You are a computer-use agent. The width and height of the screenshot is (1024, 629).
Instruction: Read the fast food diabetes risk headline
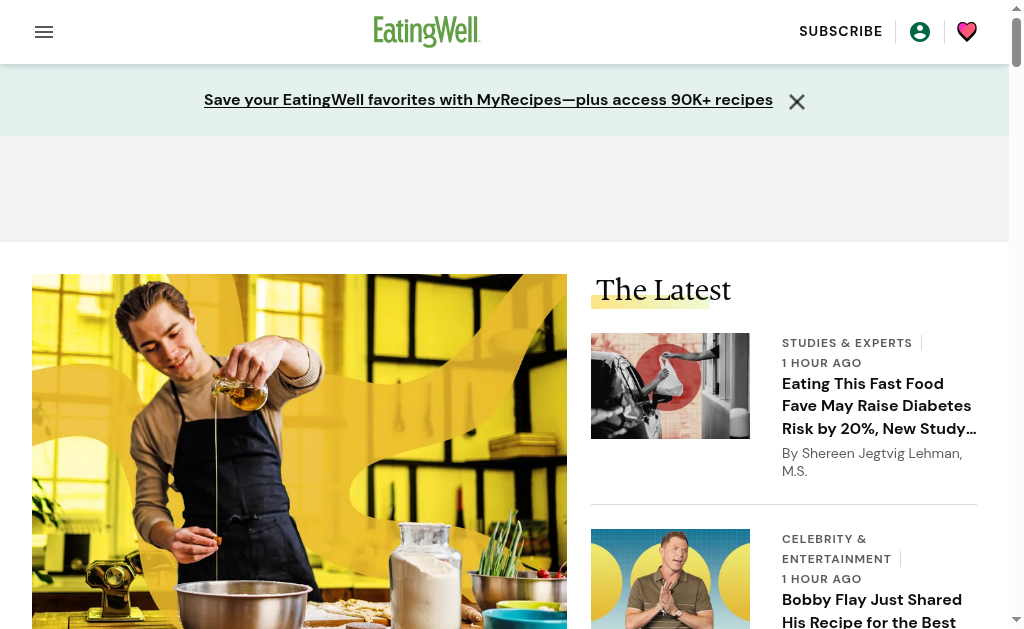tap(878, 406)
